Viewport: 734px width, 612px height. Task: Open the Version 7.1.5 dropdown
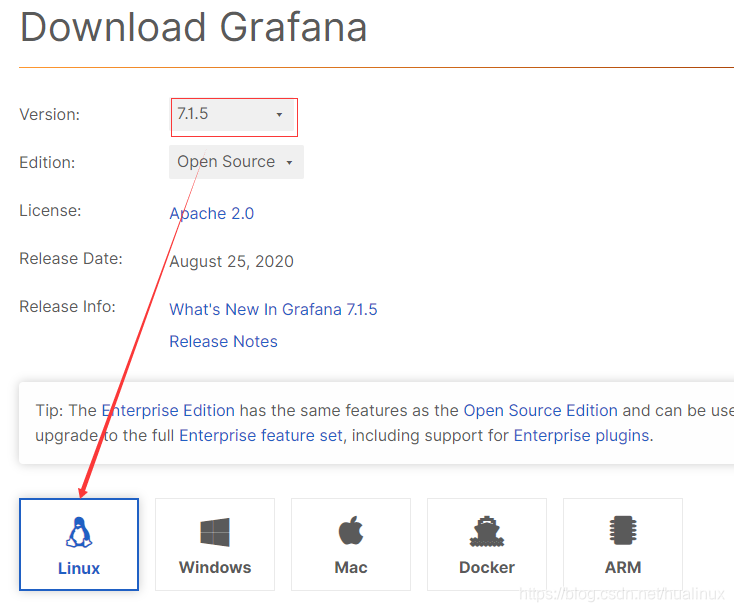[232, 115]
